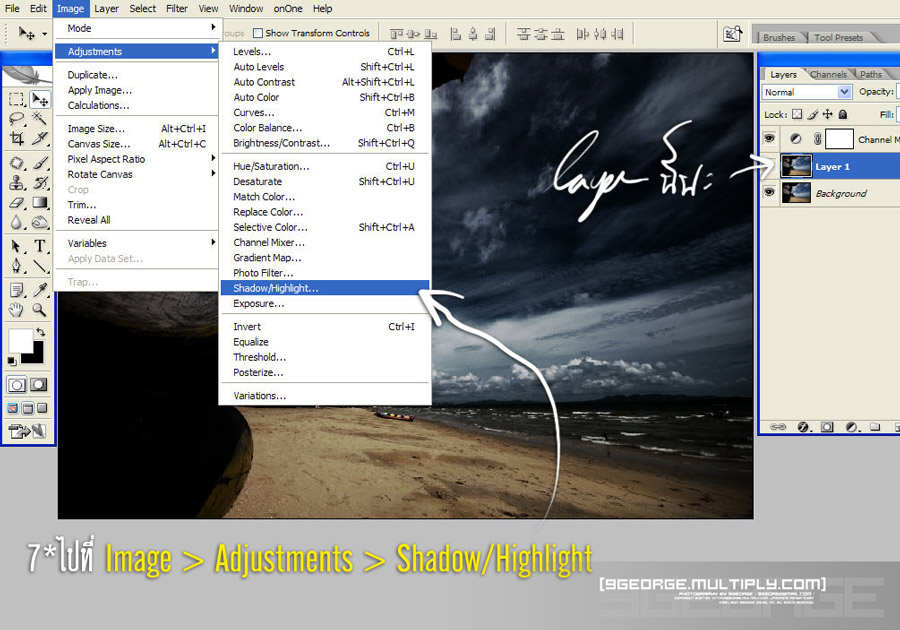The image size is (900, 630).
Task: Hide the Background layer
Action: 769,192
